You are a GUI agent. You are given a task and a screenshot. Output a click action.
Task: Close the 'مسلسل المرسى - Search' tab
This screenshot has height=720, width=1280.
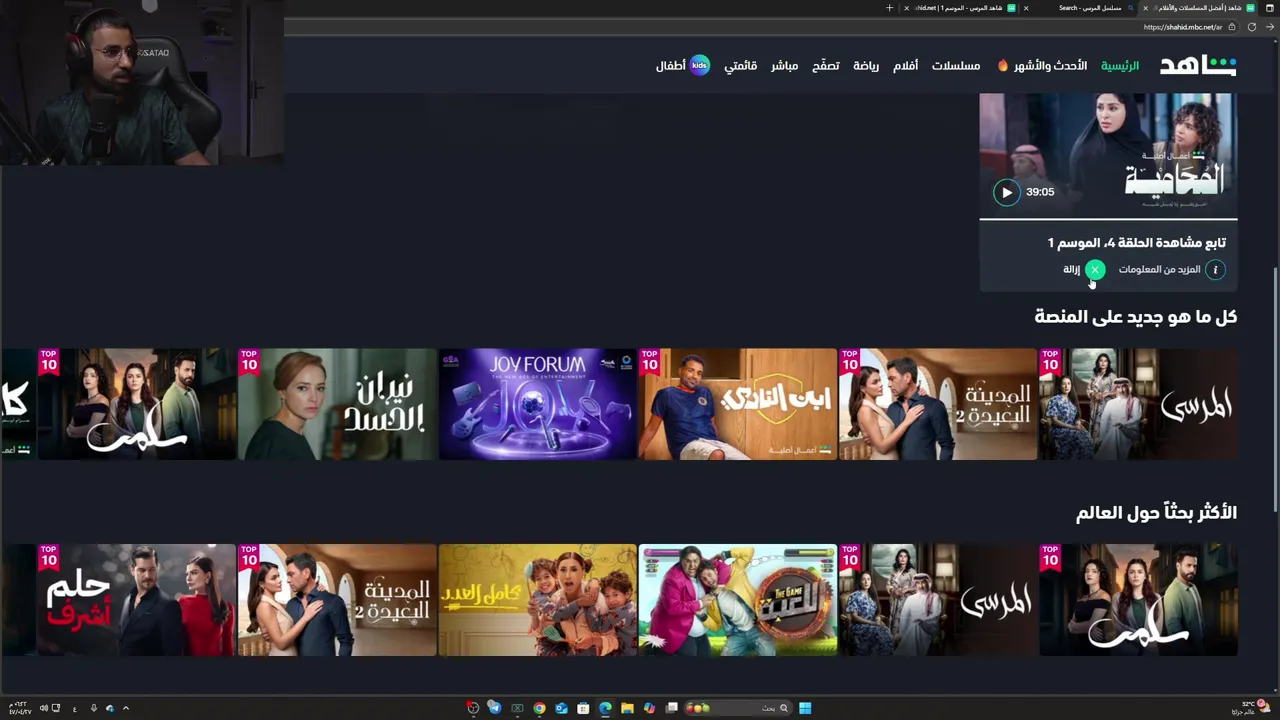tap(1026, 8)
